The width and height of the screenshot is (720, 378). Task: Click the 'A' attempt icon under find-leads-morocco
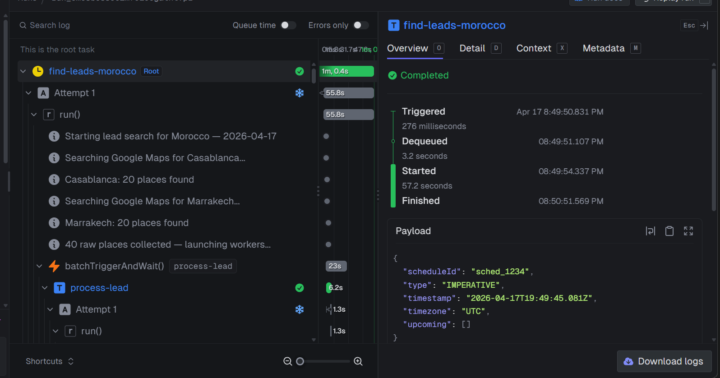[x=43, y=93]
